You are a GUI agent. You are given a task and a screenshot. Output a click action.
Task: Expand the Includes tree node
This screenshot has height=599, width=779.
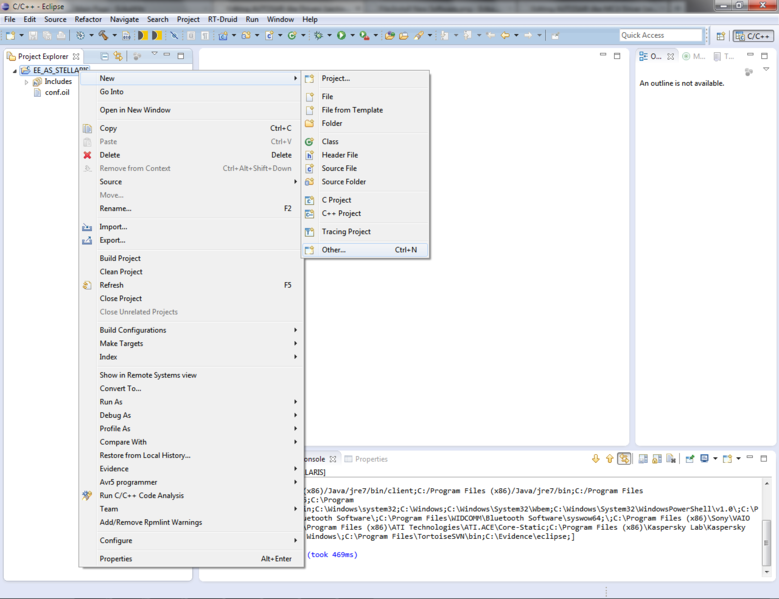coord(27,82)
